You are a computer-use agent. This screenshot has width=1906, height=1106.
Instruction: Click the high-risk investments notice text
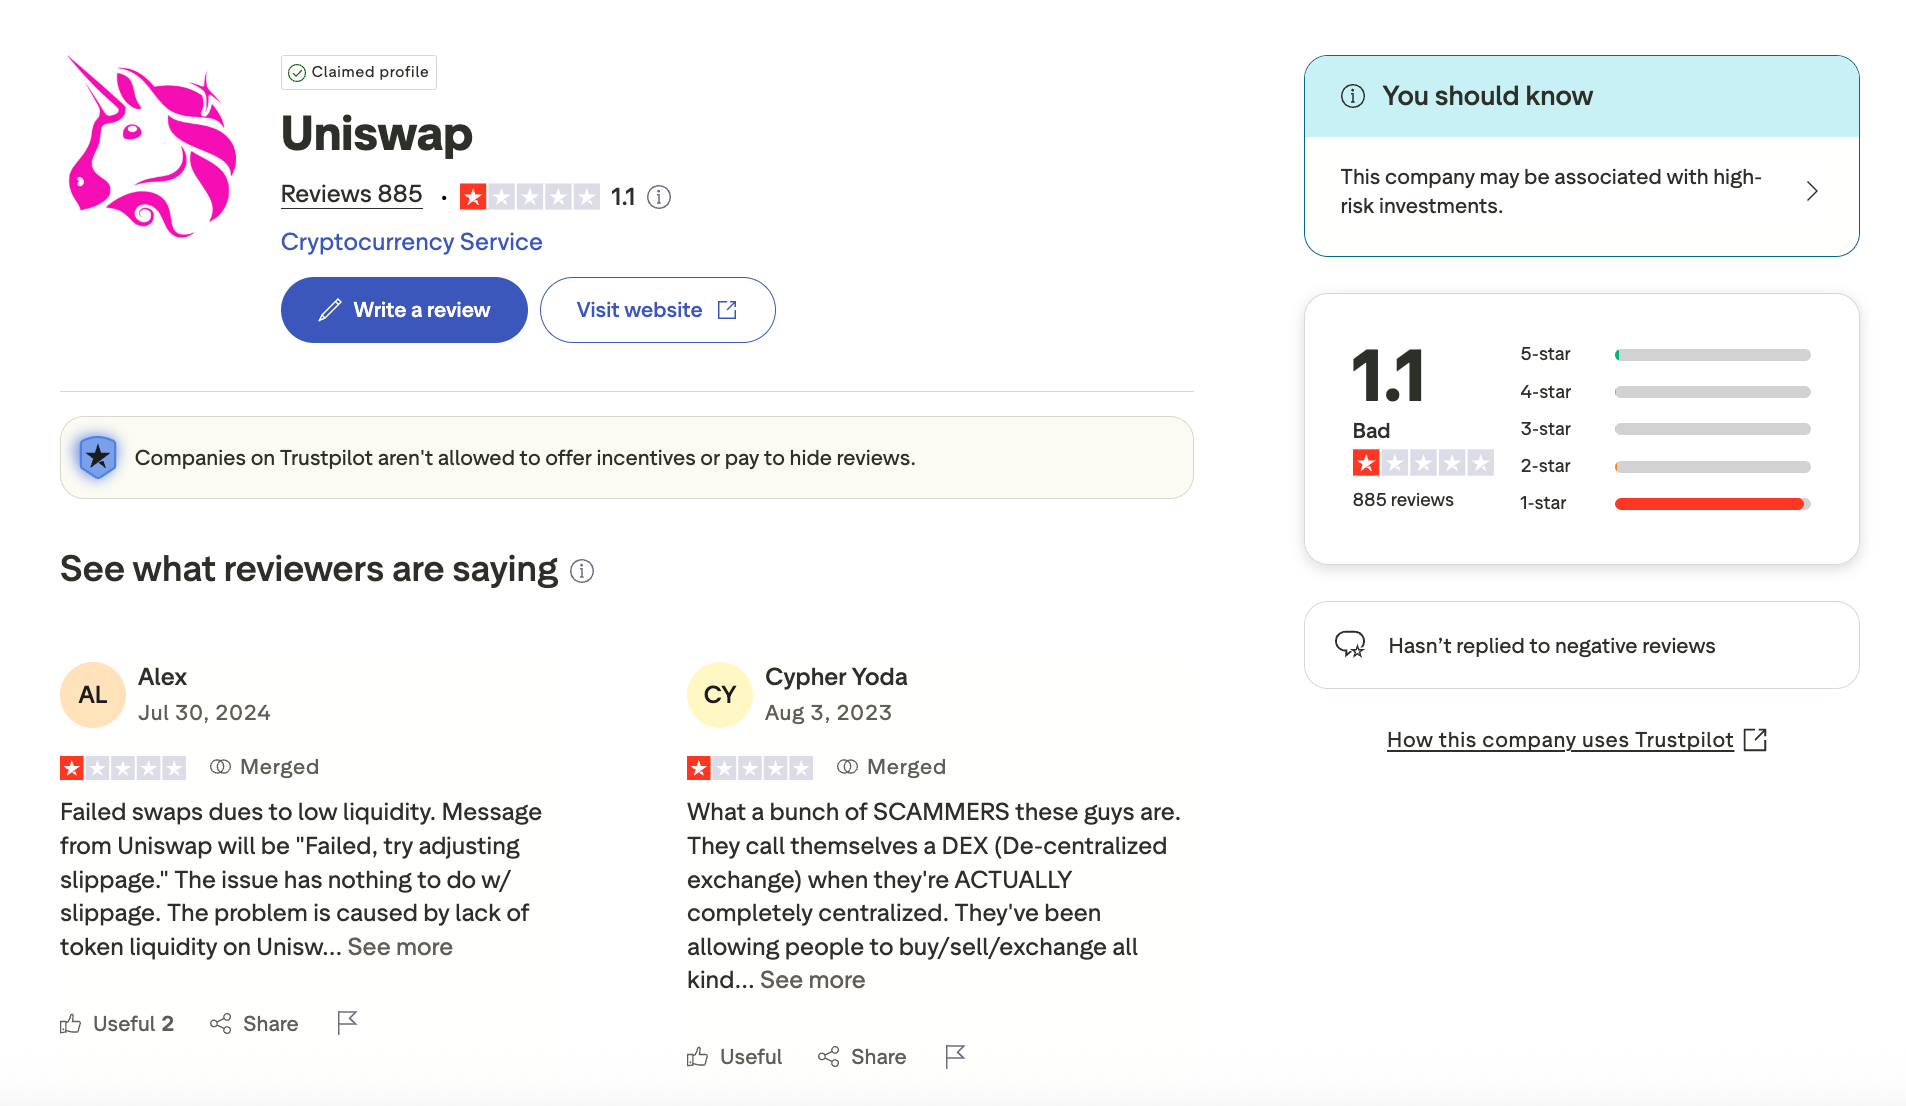click(1551, 191)
